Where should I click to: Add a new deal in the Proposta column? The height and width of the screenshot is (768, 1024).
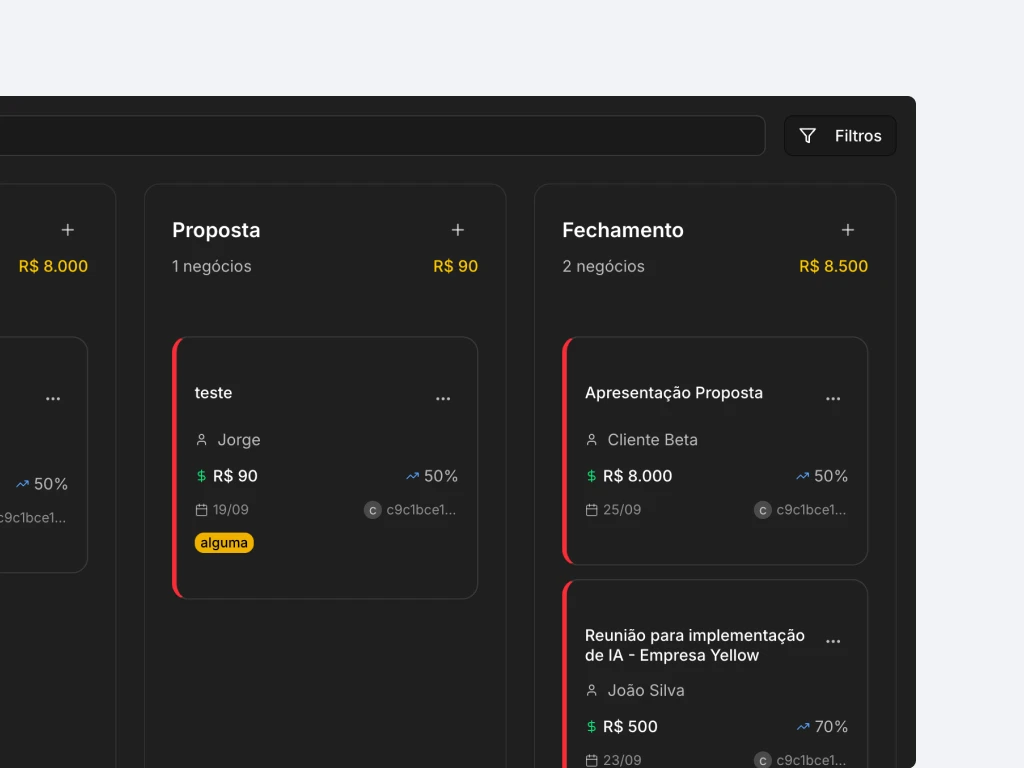click(x=458, y=229)
